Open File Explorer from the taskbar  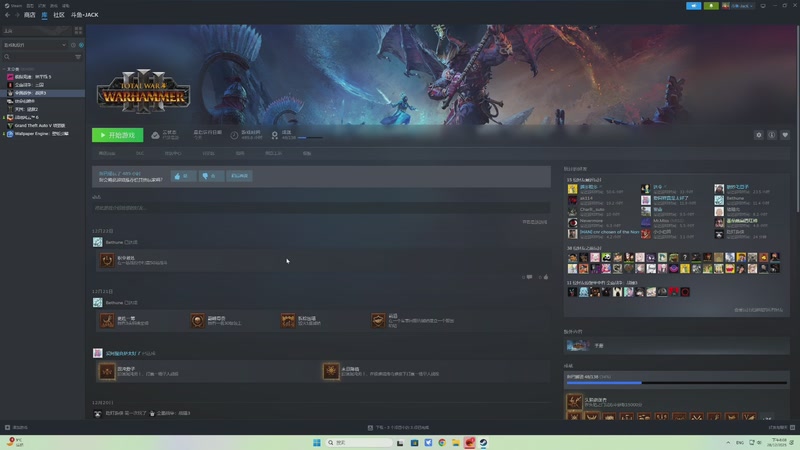point(456,442)
